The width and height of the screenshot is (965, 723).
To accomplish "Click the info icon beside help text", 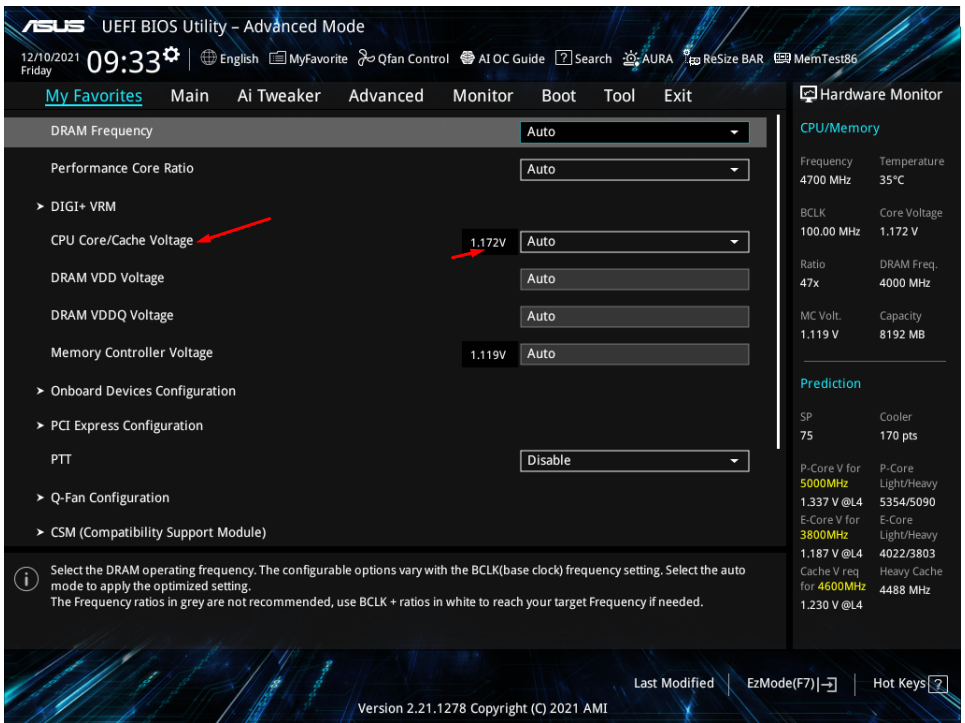I will click(x=26, y=579).
